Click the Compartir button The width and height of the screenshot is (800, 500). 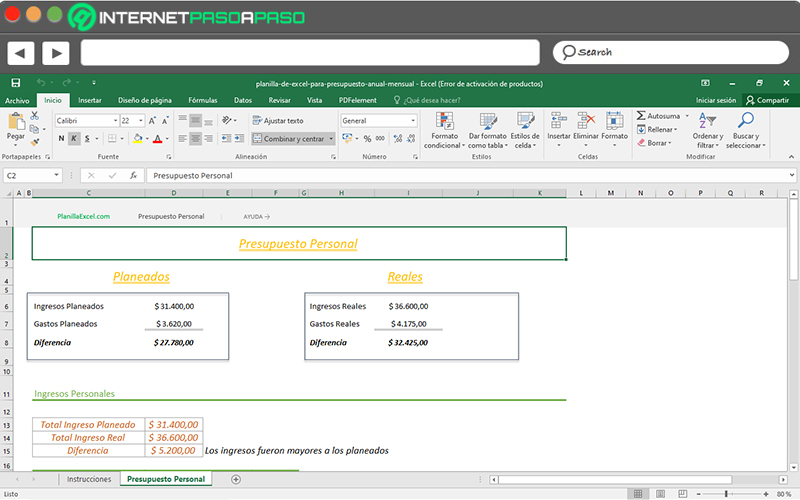(x=767, y=101)
